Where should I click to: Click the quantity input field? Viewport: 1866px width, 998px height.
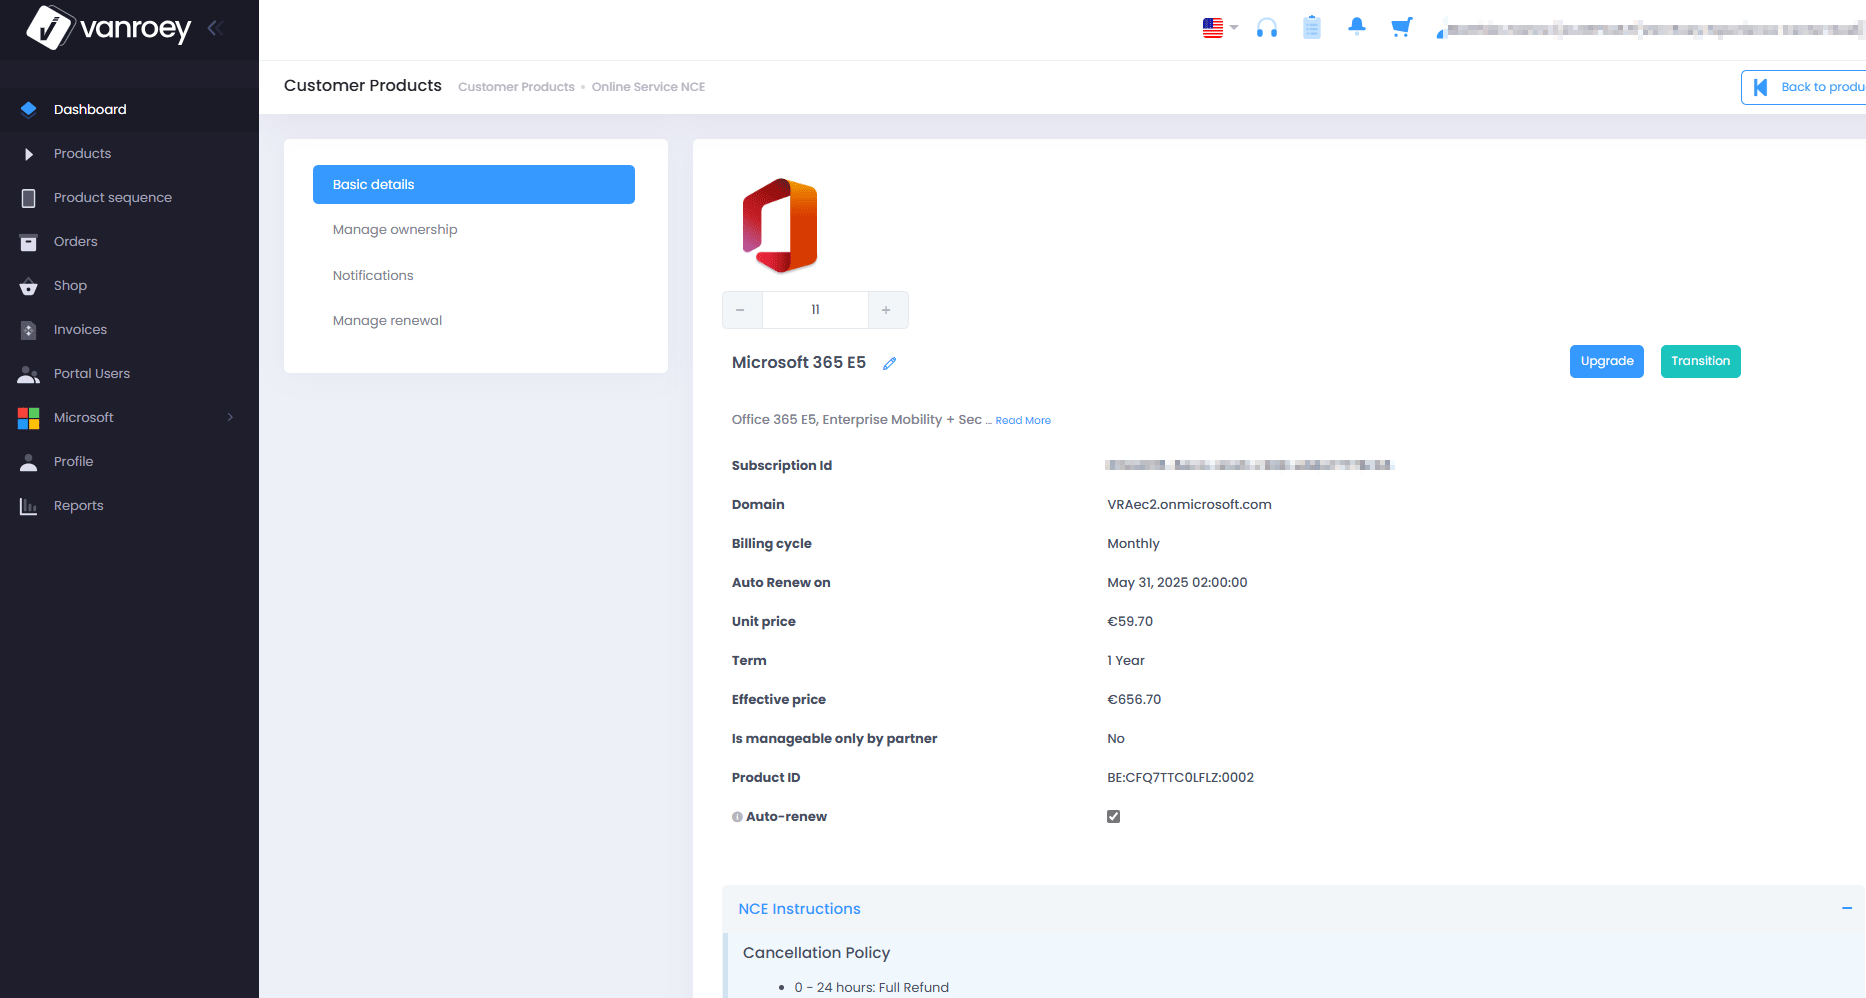click(x=815, y=310)
